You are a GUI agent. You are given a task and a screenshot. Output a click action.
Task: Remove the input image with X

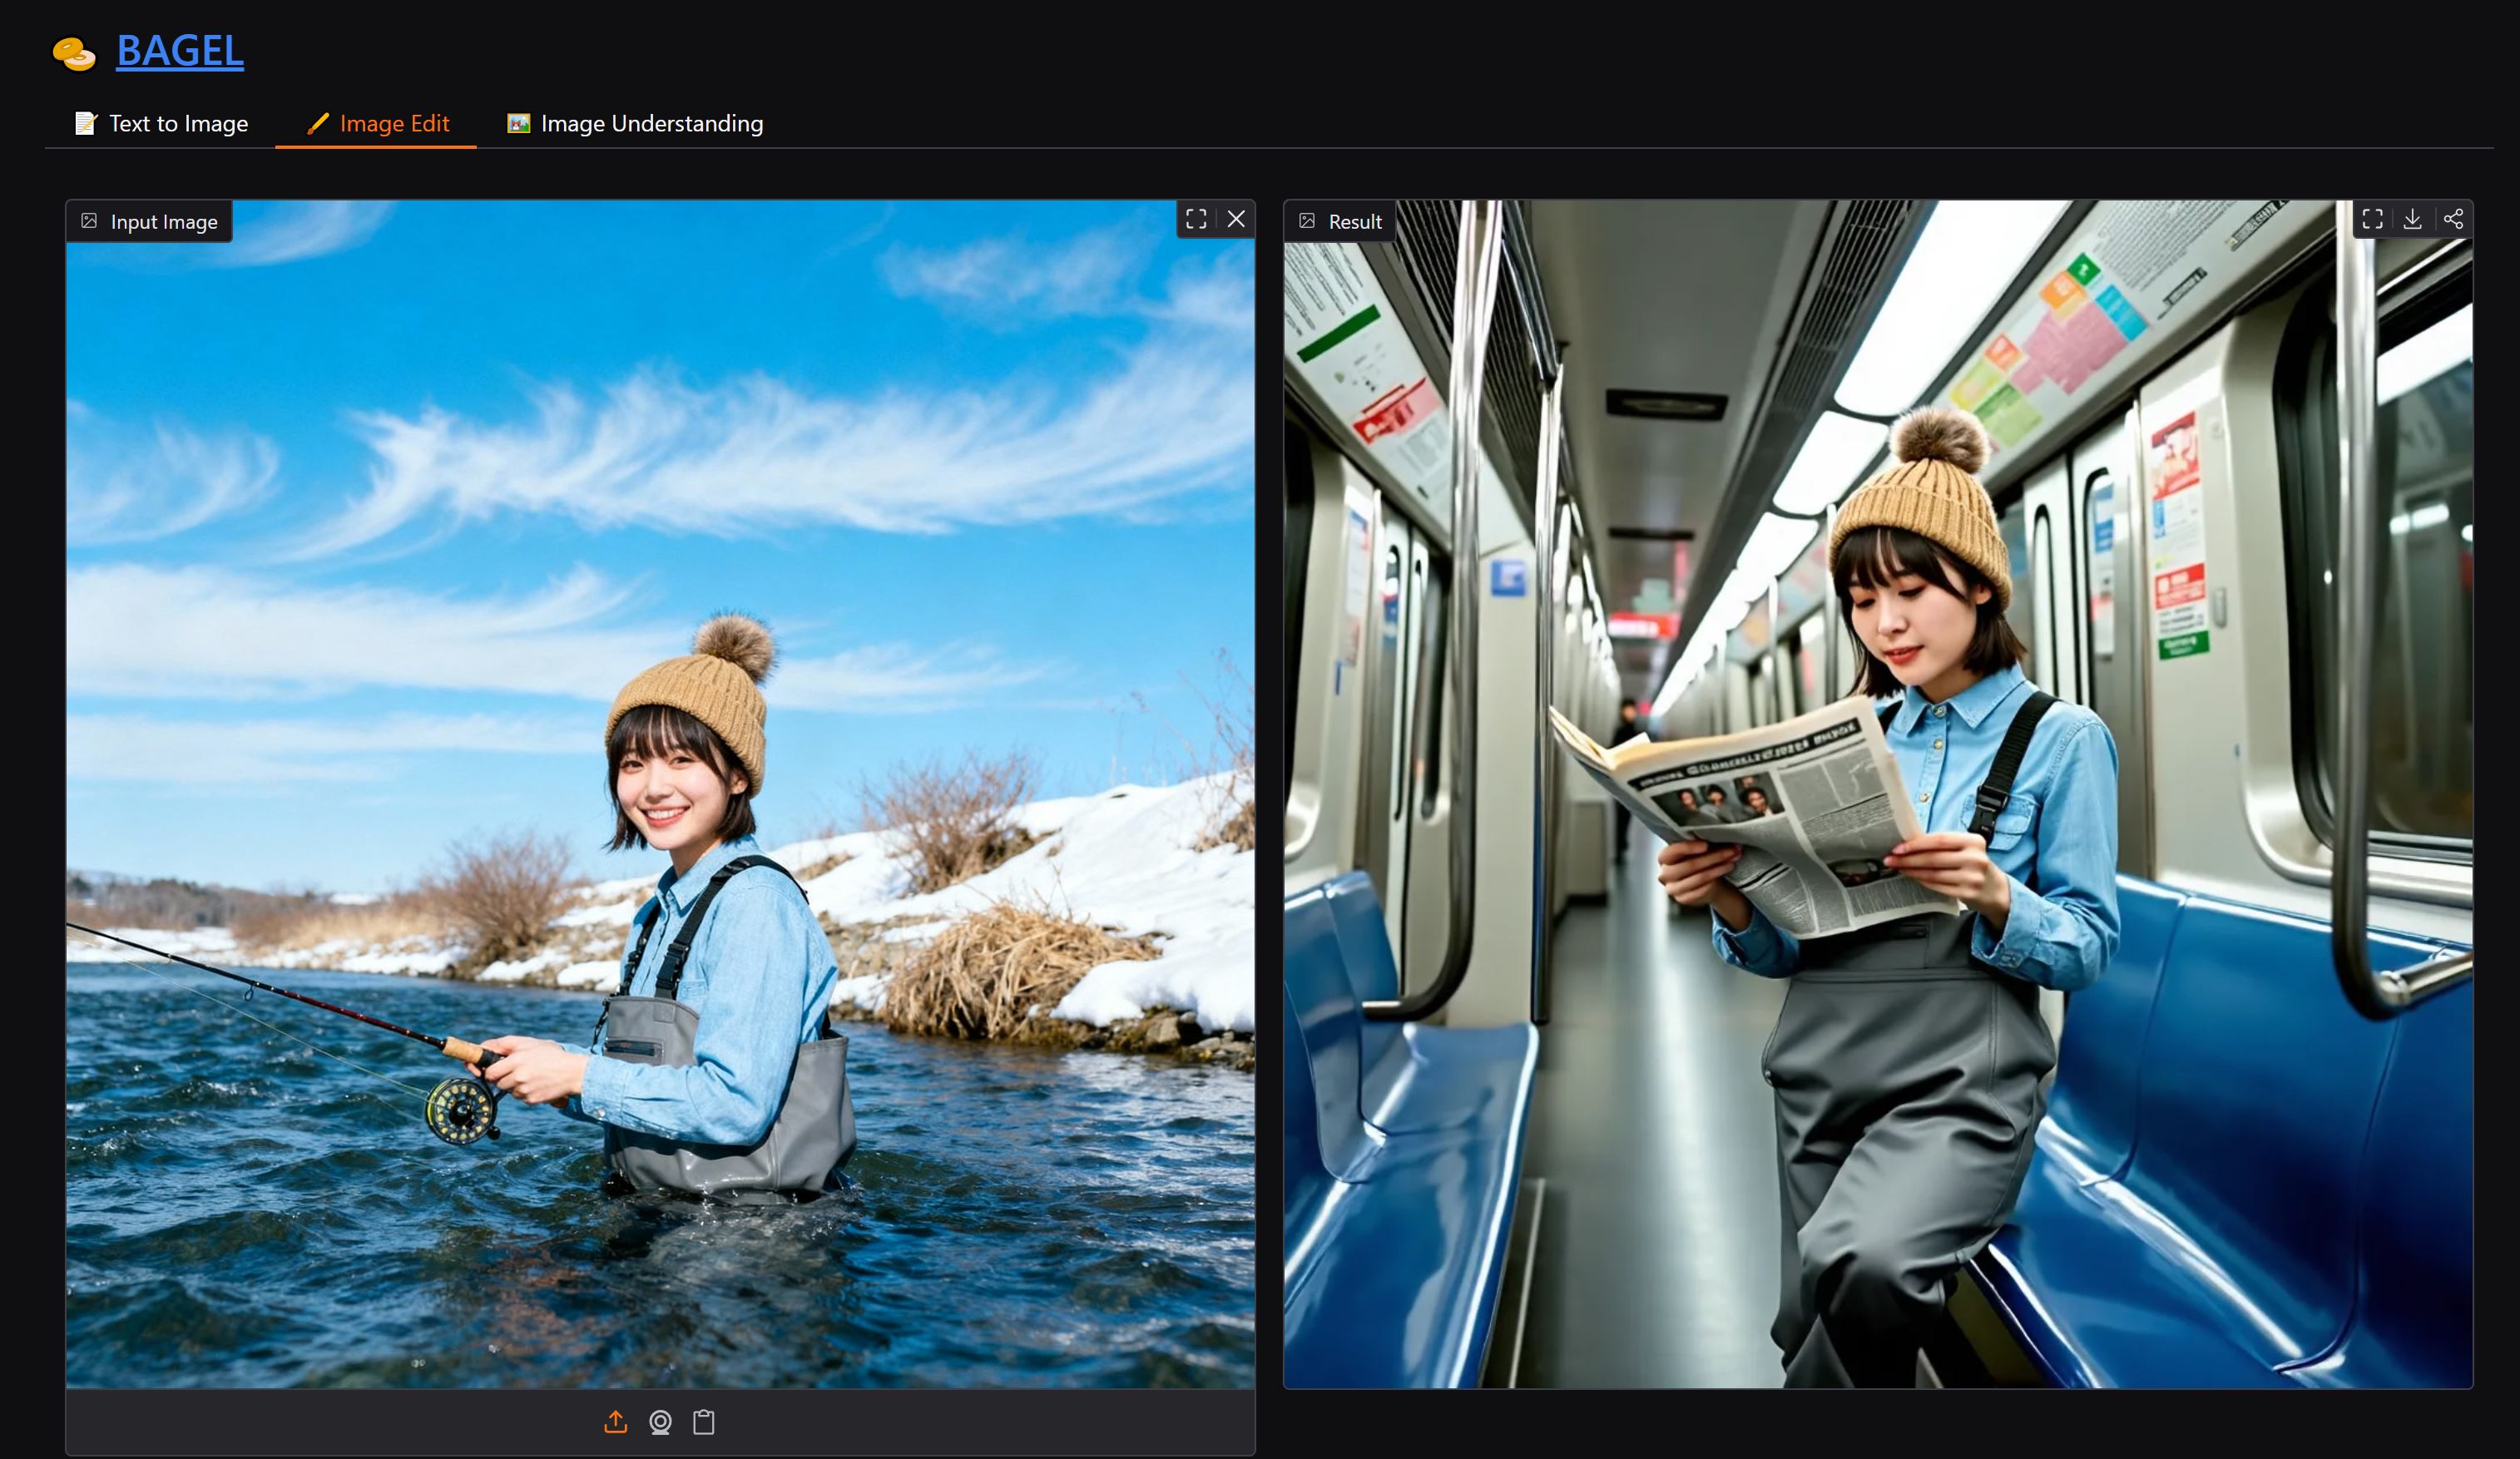coord(1236,219)
